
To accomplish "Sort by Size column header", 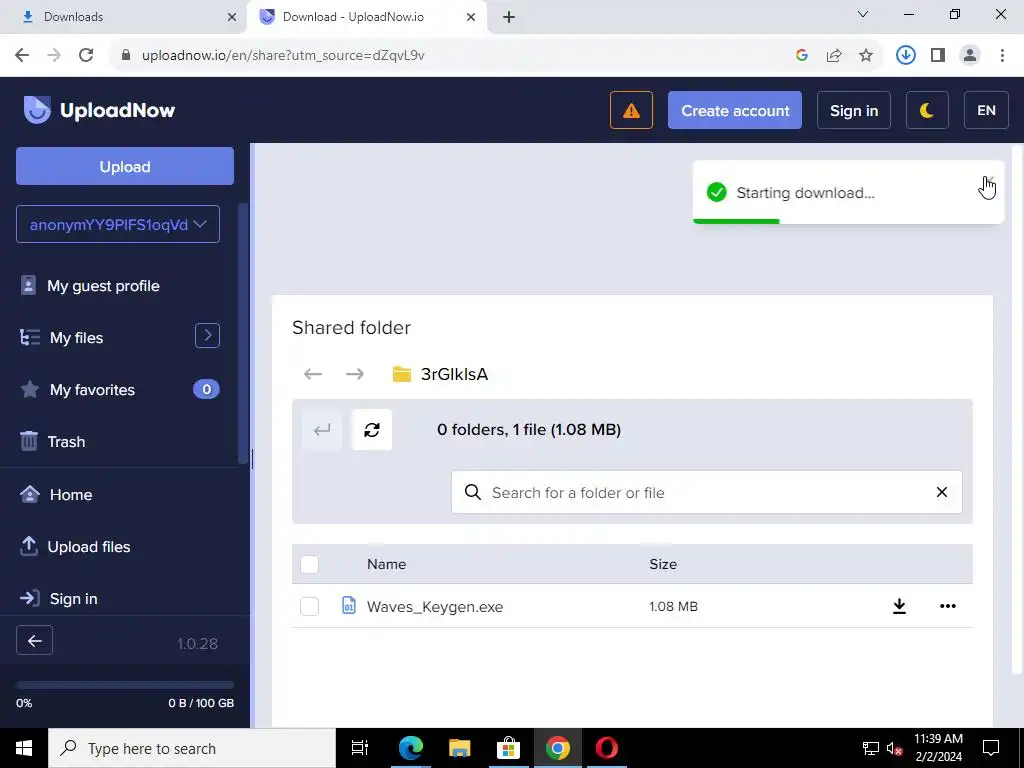I will [663, 564].
